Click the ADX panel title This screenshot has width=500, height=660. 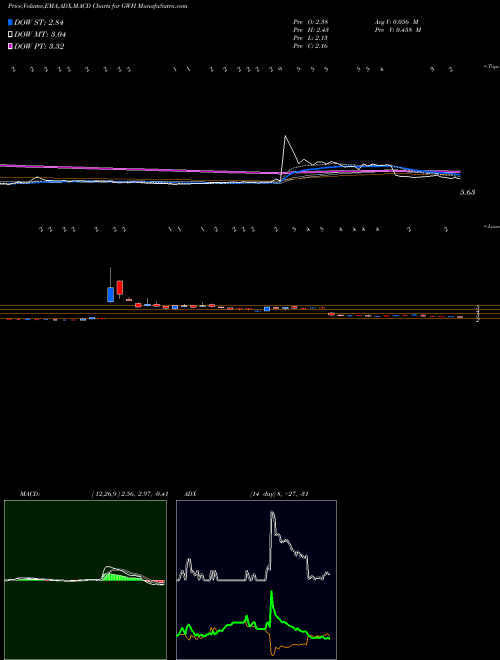pos(190,494)
